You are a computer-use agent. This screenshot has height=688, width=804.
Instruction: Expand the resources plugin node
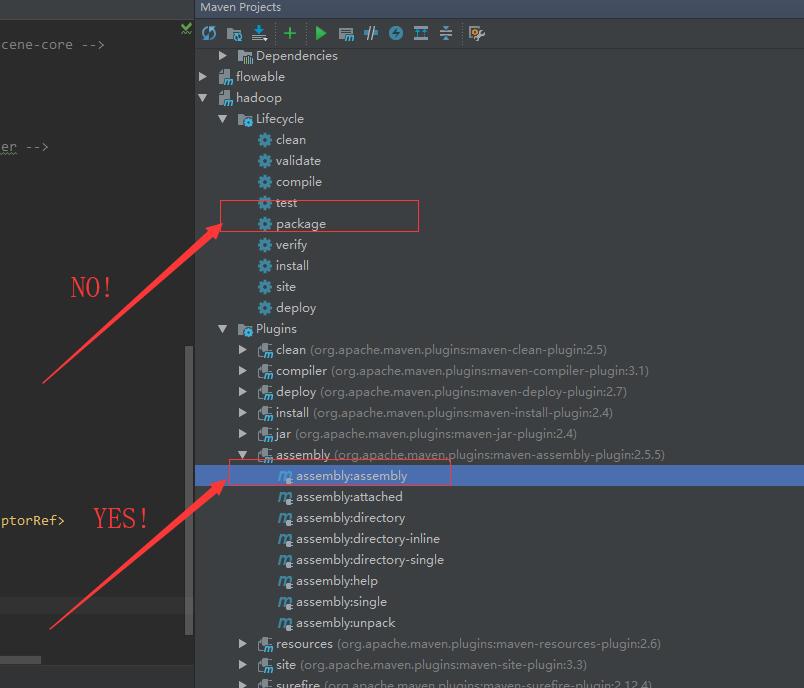tap(243, 644)
